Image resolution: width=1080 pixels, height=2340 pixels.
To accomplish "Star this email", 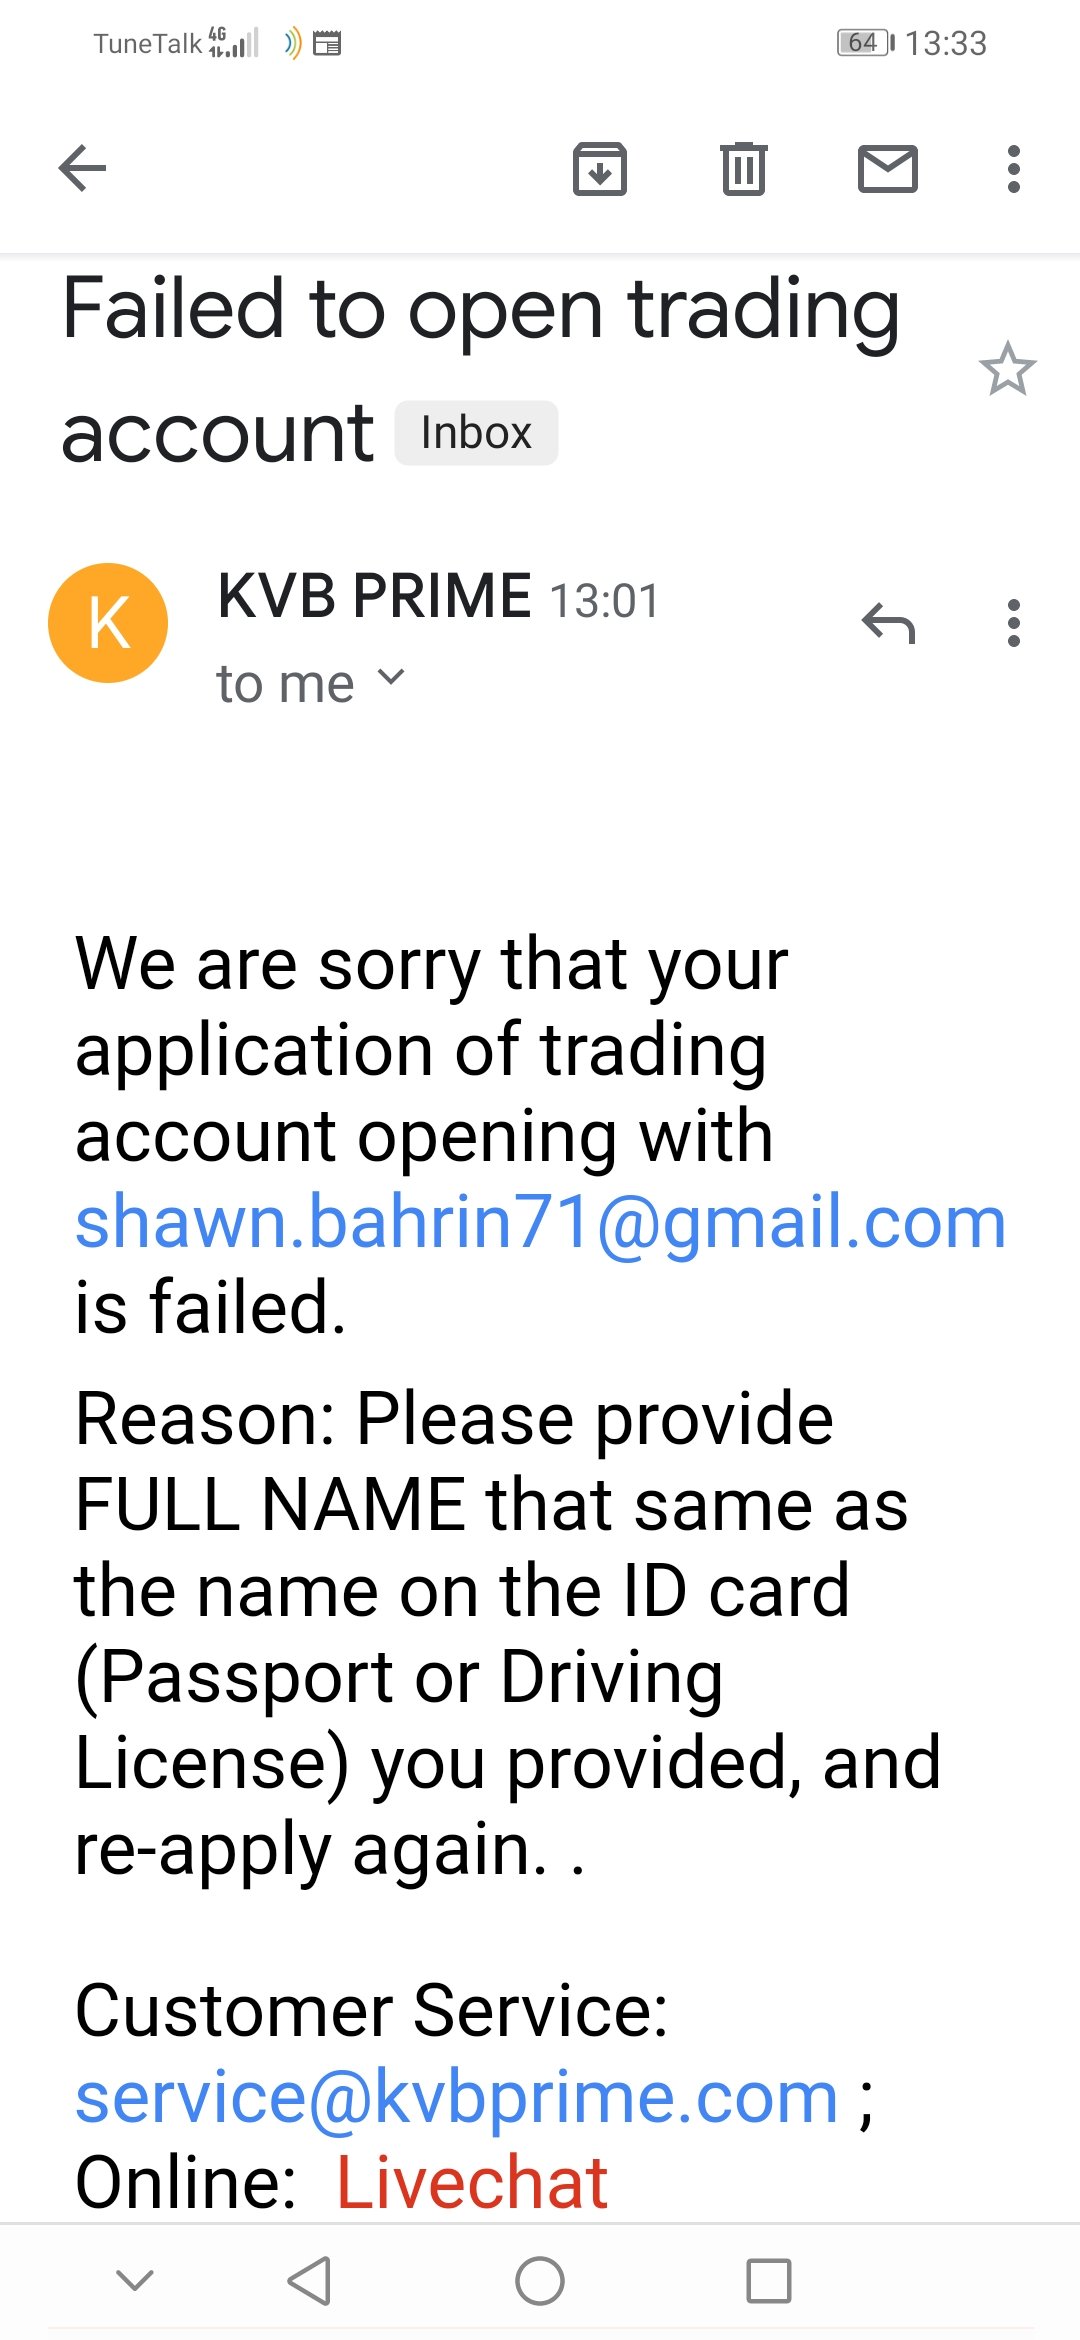I will pos(1007,369).
